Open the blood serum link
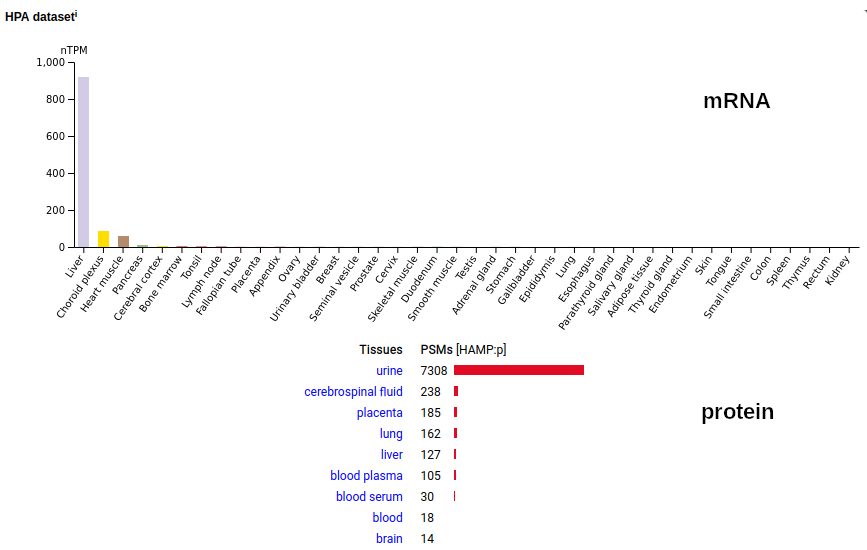Screen dimensions: 867x550 pyautogui.click(x=369, y=497)
